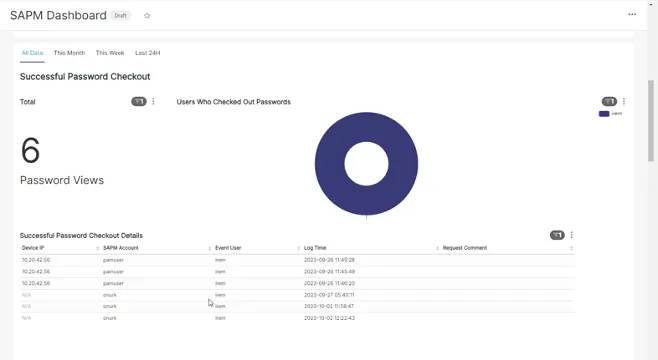Click the Successful Password Checkout Details title
This screenshot has width=658, height=360.
pos(81,235)
